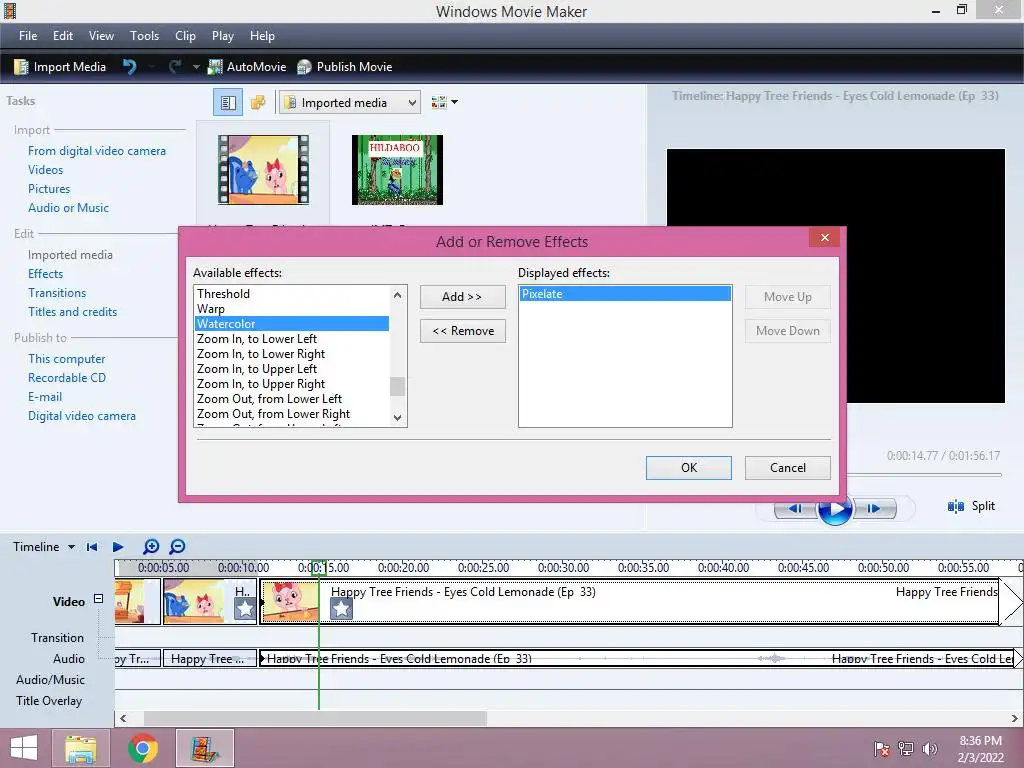Step to the next frame
Image resolution: width=1024 pixels, height=768 pixels.
[875, 509]
